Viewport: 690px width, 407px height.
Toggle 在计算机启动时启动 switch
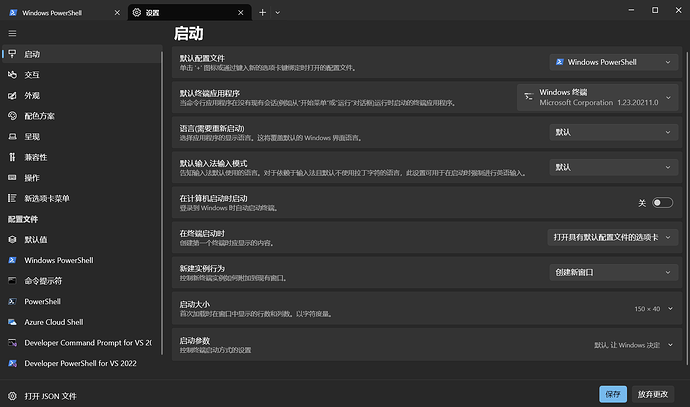coord(662,203)
